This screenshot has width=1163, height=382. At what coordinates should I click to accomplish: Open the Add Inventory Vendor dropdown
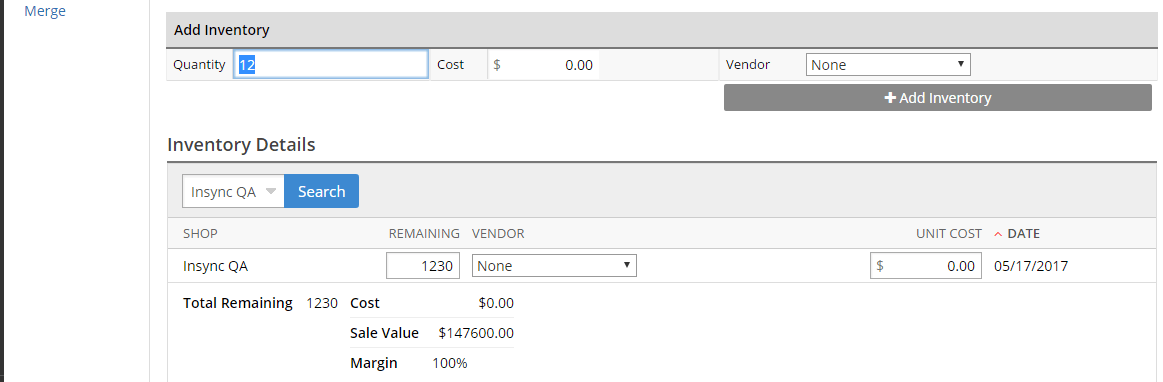click(888, 65)
